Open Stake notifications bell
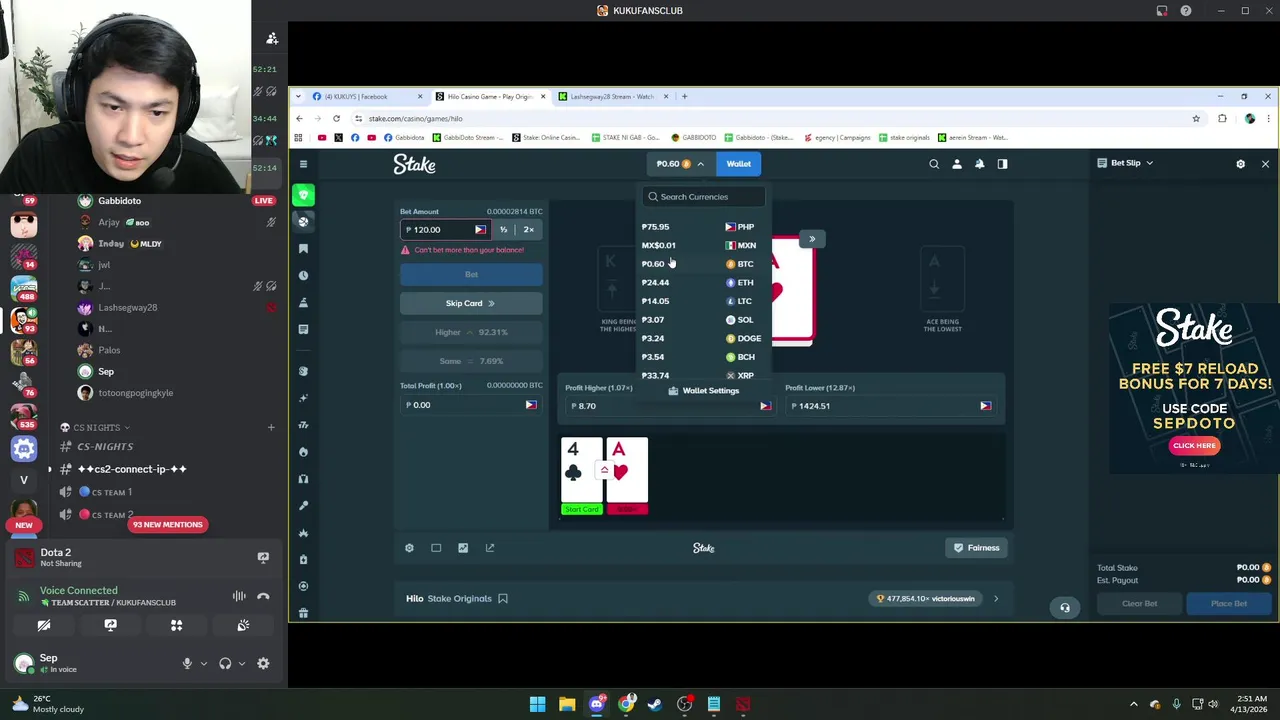 click(x=979, y=164)
